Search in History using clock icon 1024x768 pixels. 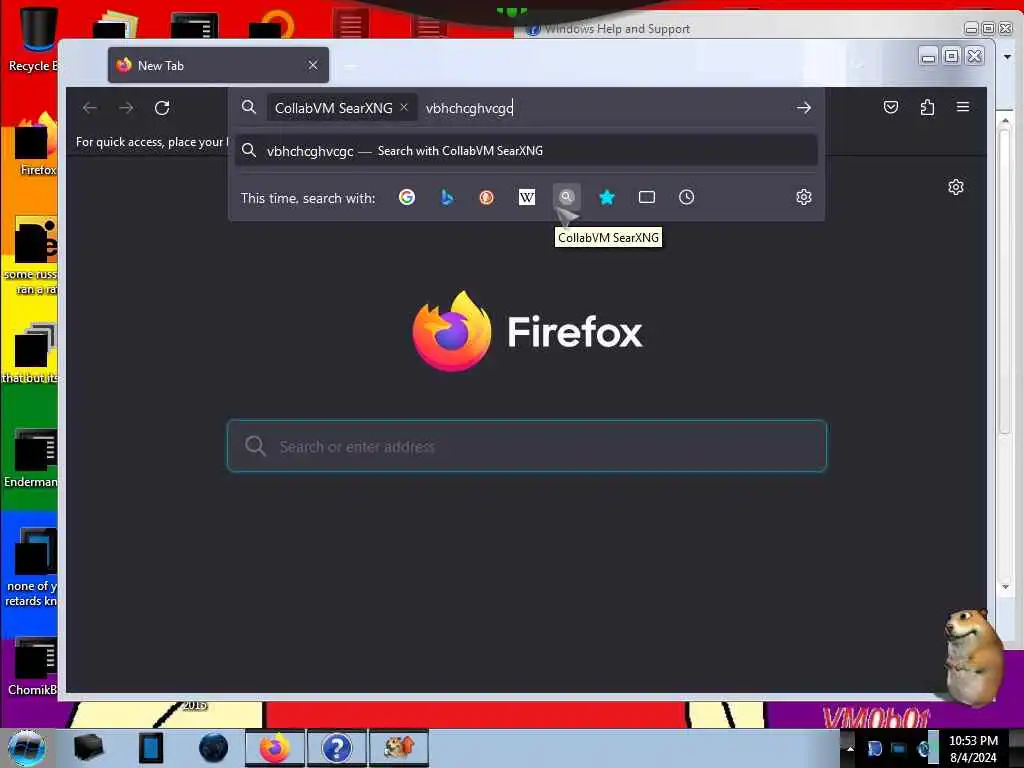click(x=686, y=197)
